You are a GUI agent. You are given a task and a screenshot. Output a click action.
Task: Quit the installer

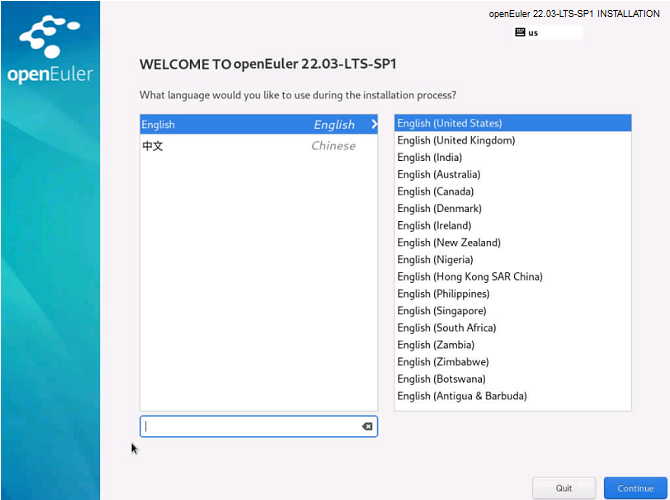click(565, 488)
